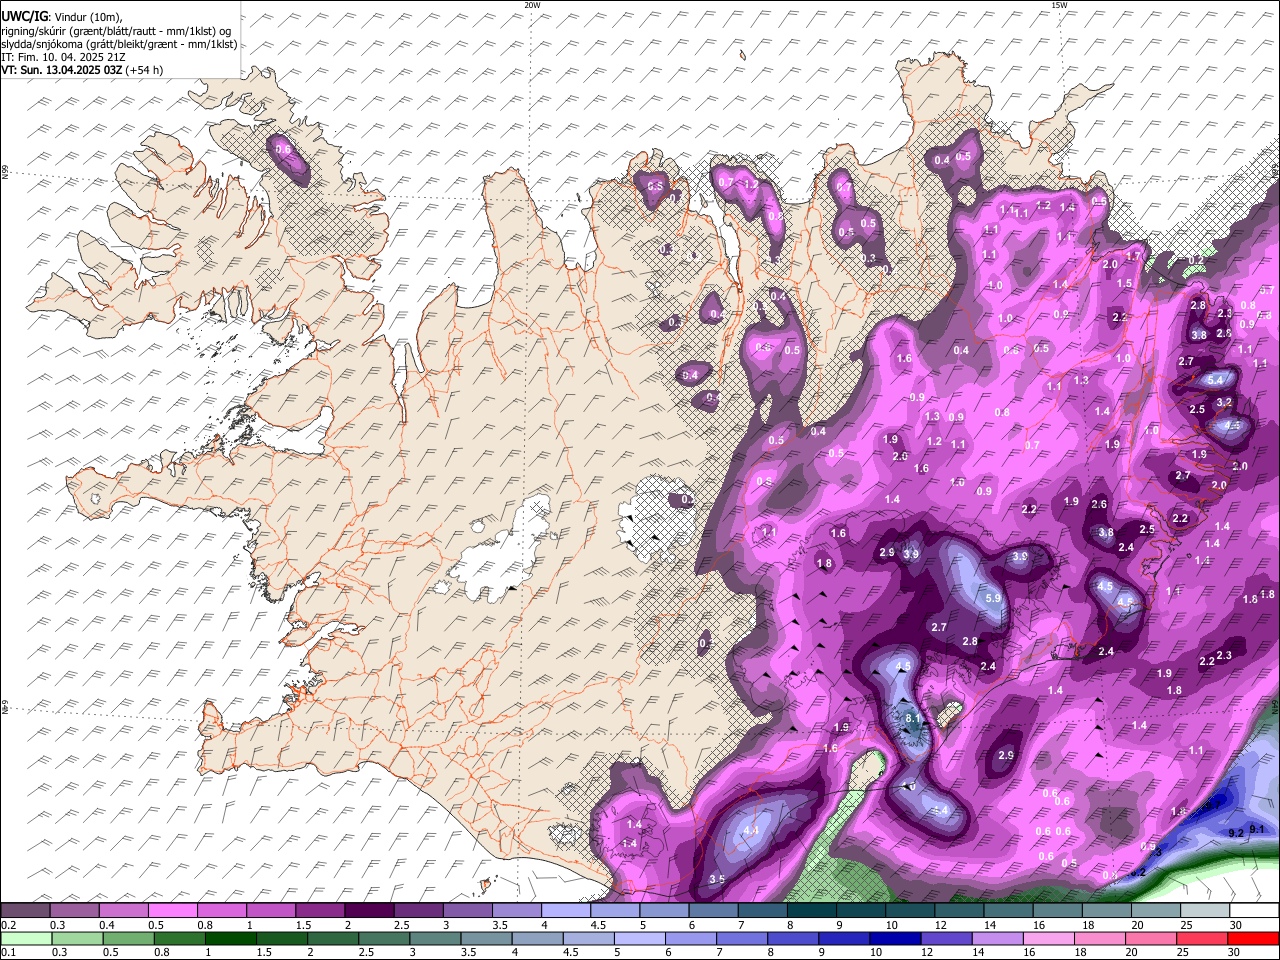The height and width of the screenshot is (960, 1280).
Task: Click the 'VT: Sun. 13.04.2025 03Z' valid time
Action: pos(62,70)
